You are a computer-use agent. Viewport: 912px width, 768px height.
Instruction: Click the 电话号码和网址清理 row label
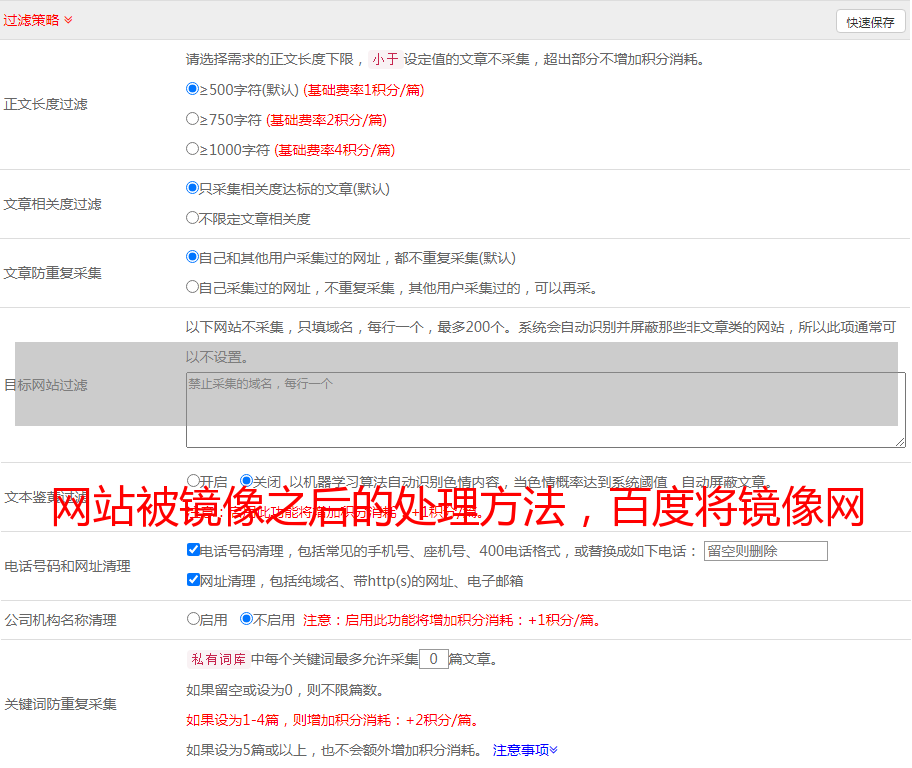67,566
